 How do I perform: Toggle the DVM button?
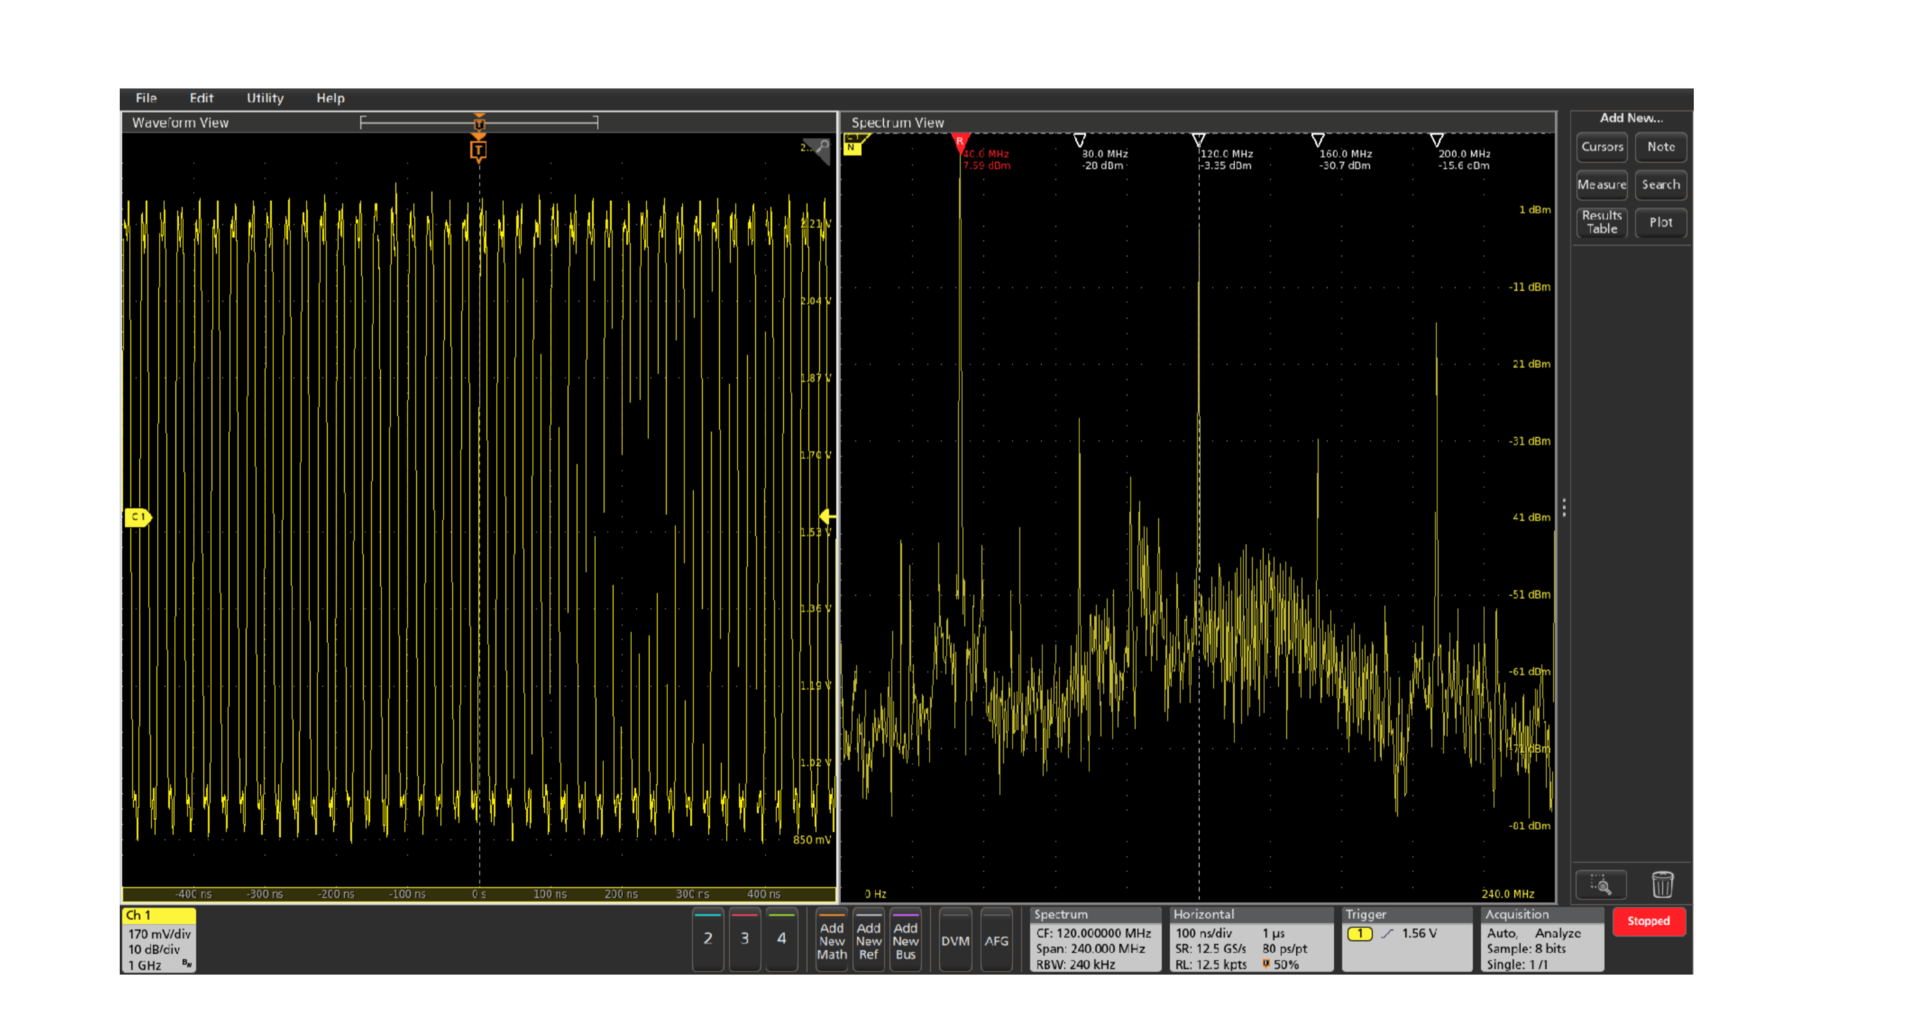[x=955, y=940]
